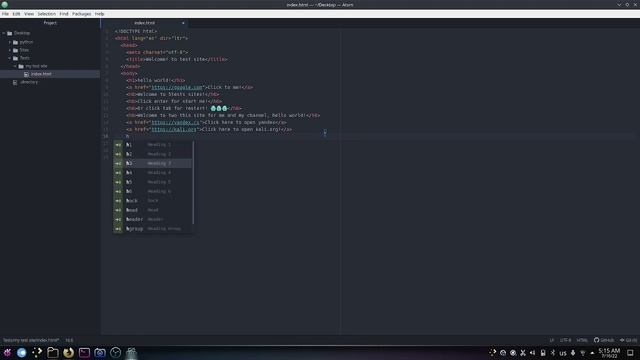Screen dimensions: 640x360
Task: Open the .directory file in tree
Action: coord(29,82)
